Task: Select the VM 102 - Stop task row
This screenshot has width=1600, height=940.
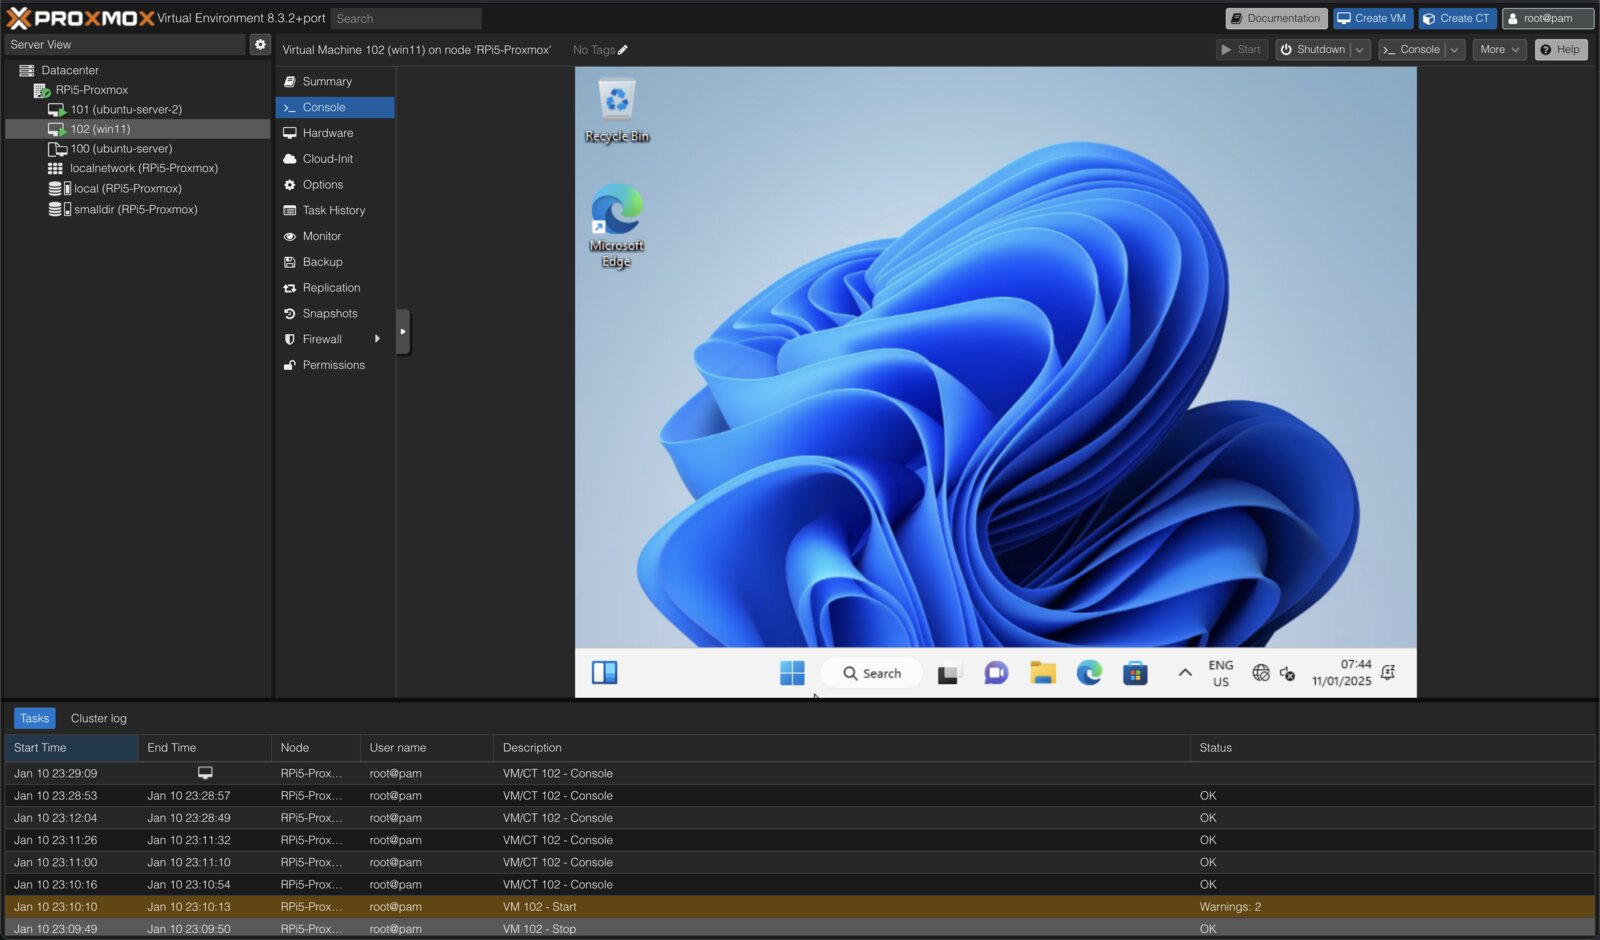Action: [x=800, y=929]
